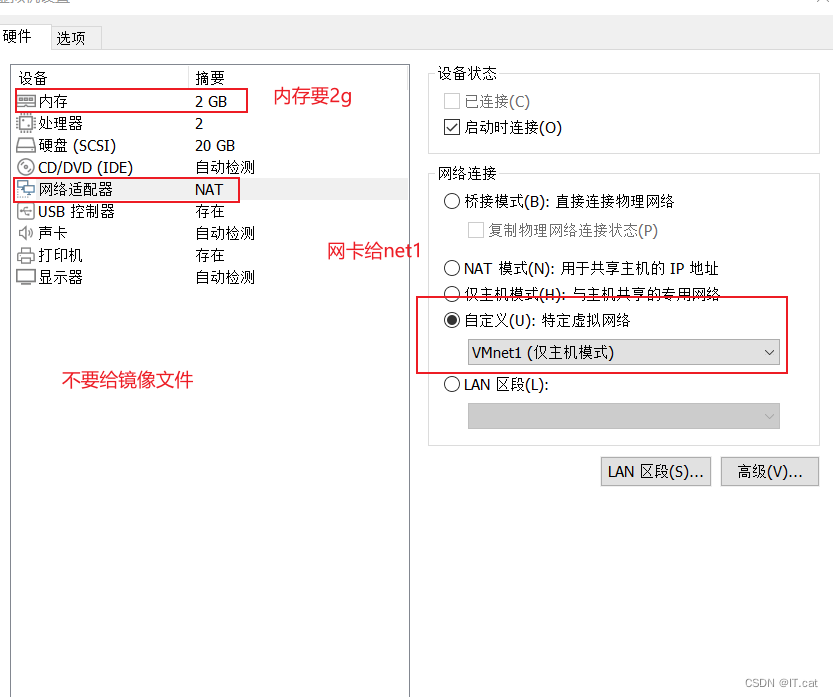Click the processor icon
833x697 pixels.
pos(26,123)
